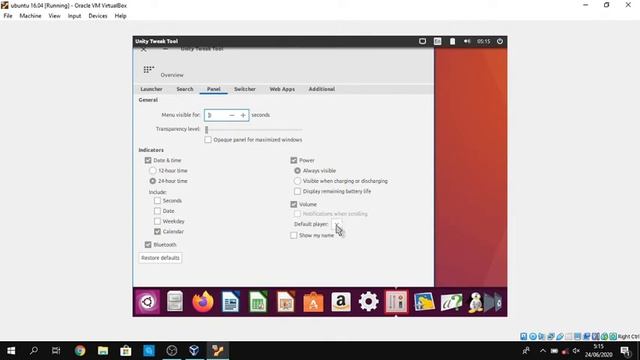Open the VirtualBox Machine menu
The image size is (640, 360).
pos(30,16)
